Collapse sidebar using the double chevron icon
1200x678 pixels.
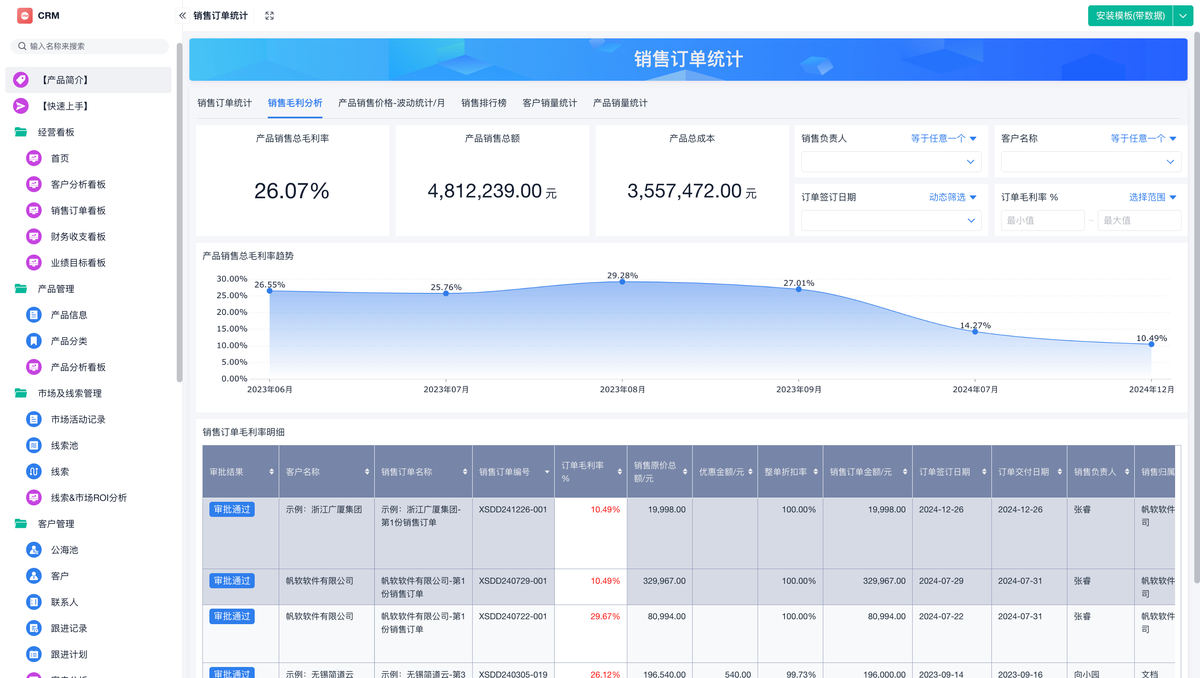click(x=182, y=16)
